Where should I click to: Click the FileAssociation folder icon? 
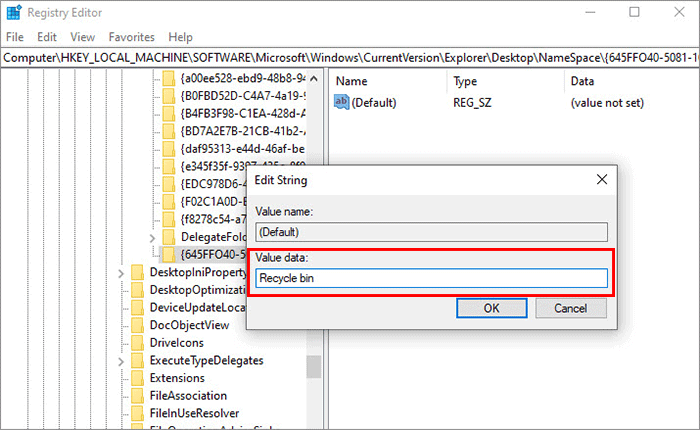tap(138, 396)
